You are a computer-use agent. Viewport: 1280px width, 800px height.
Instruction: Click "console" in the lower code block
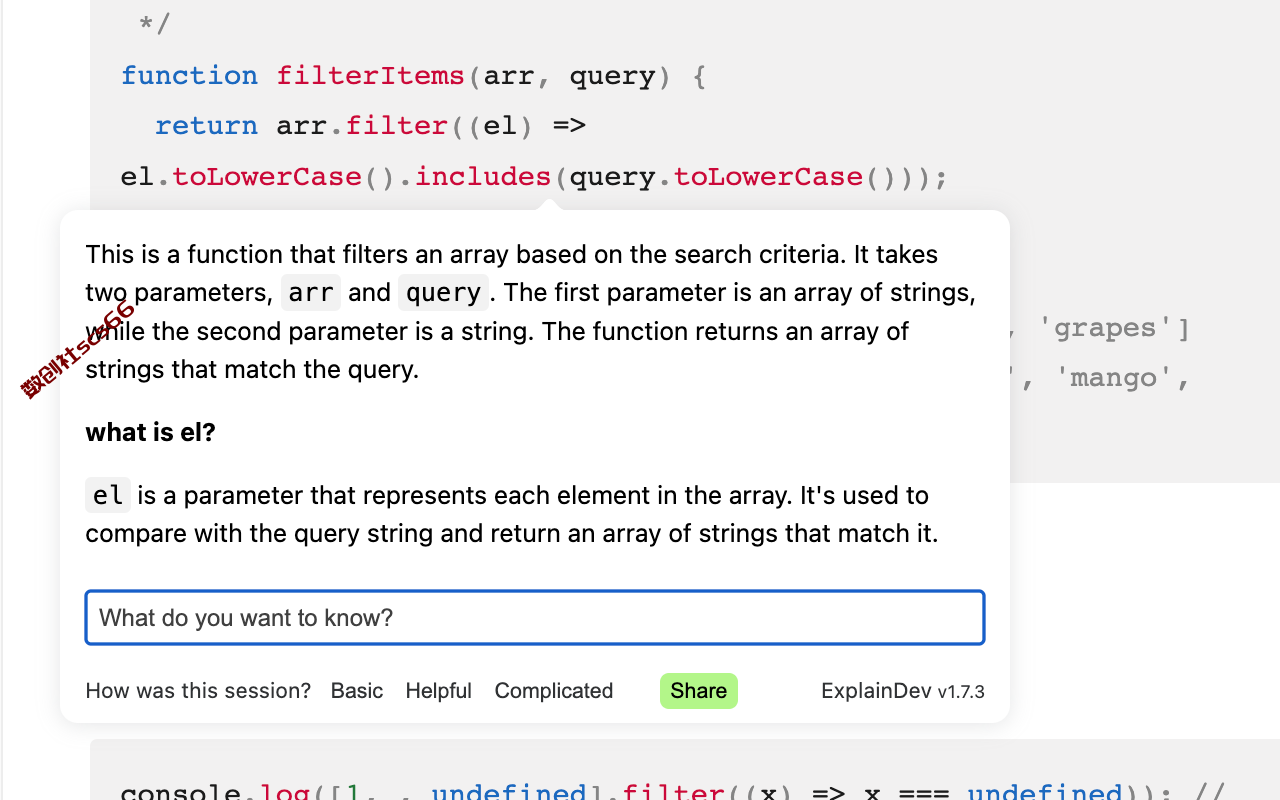(x=181, y=791)
